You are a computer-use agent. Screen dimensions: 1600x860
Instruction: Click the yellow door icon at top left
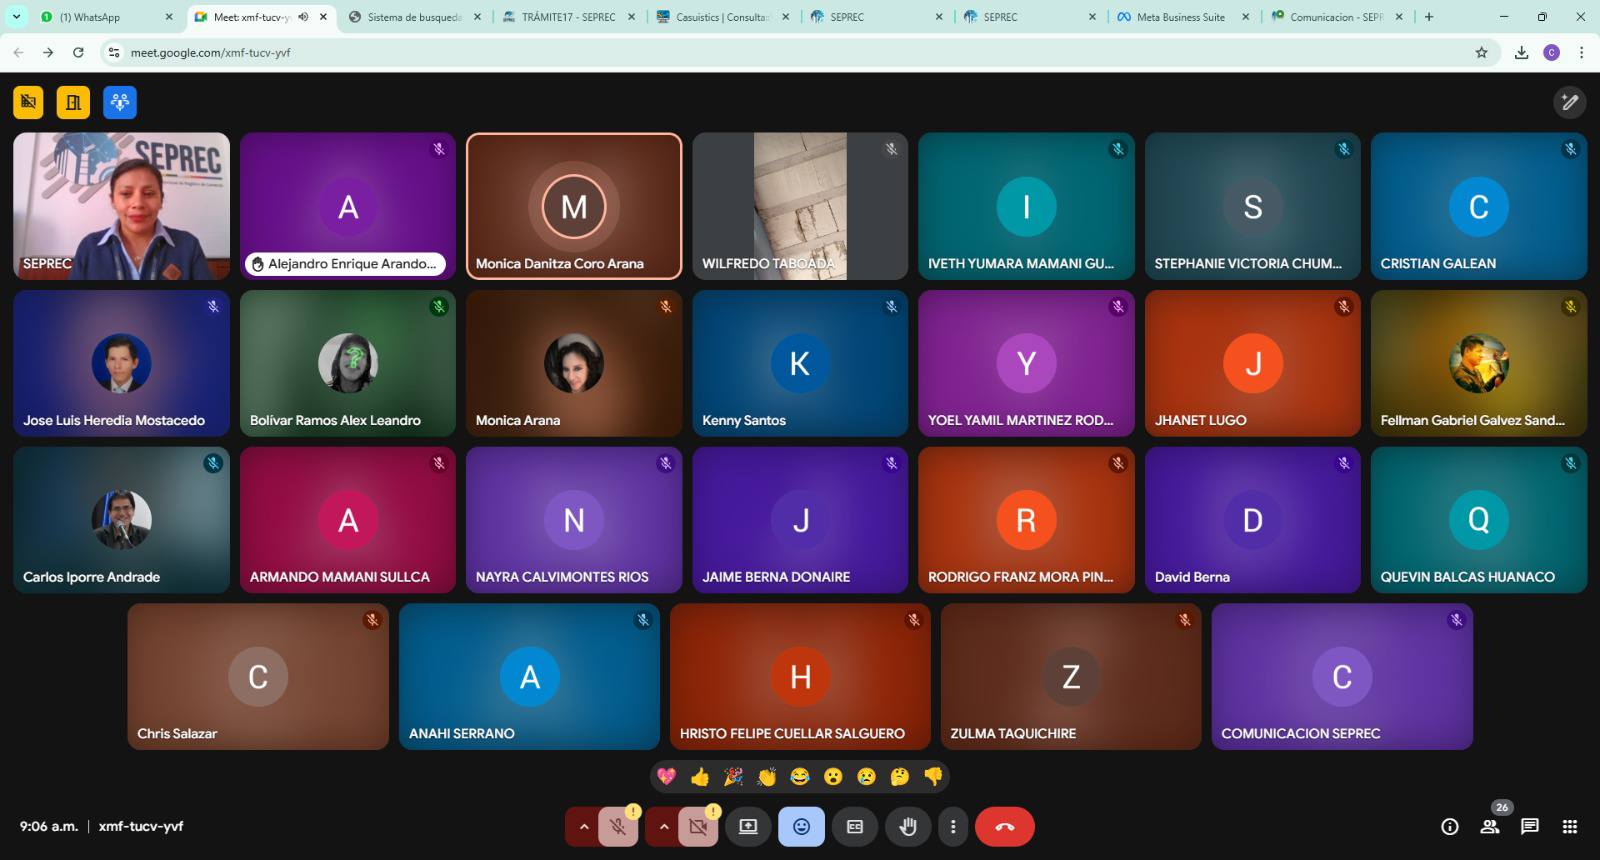(73, 102)
